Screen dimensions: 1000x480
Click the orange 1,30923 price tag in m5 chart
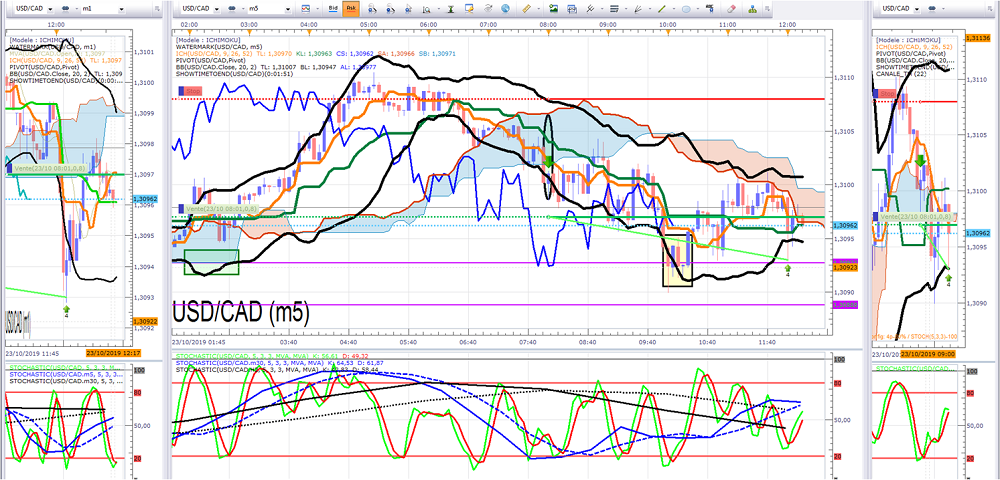pyautogui.click(x=845, y=268)
